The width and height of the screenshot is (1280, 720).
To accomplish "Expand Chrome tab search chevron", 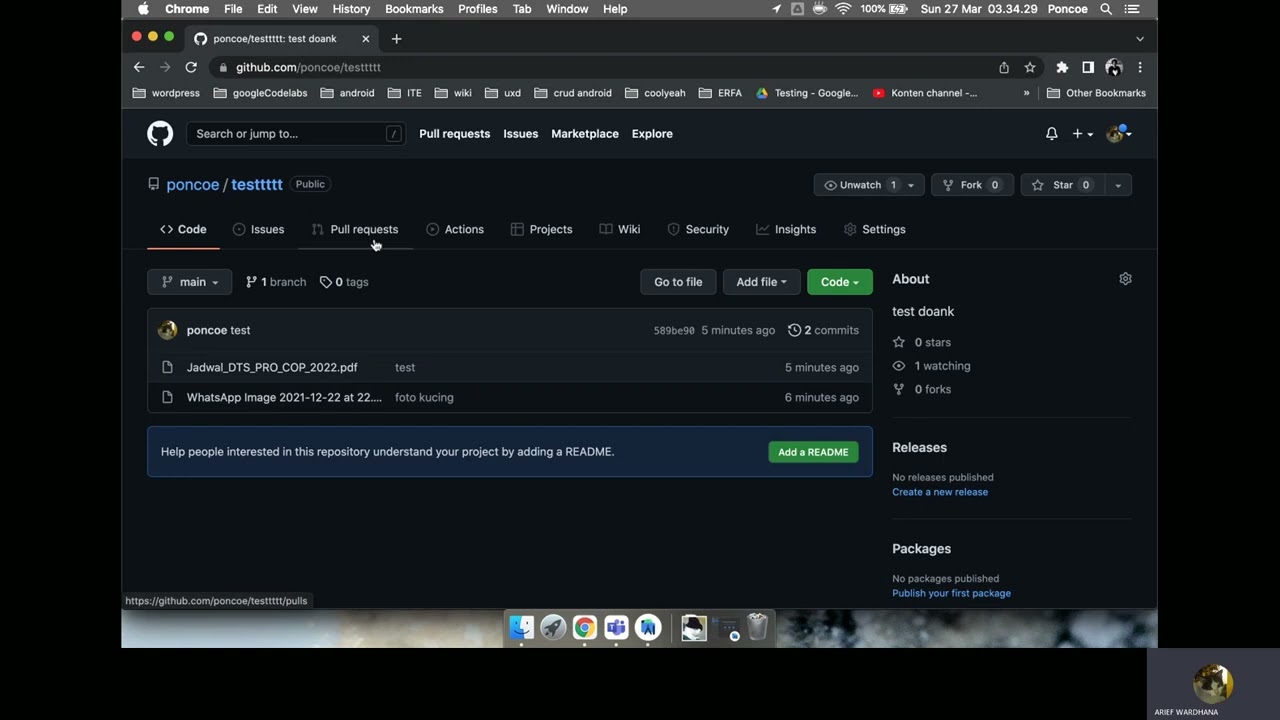I will [1140, 39].
